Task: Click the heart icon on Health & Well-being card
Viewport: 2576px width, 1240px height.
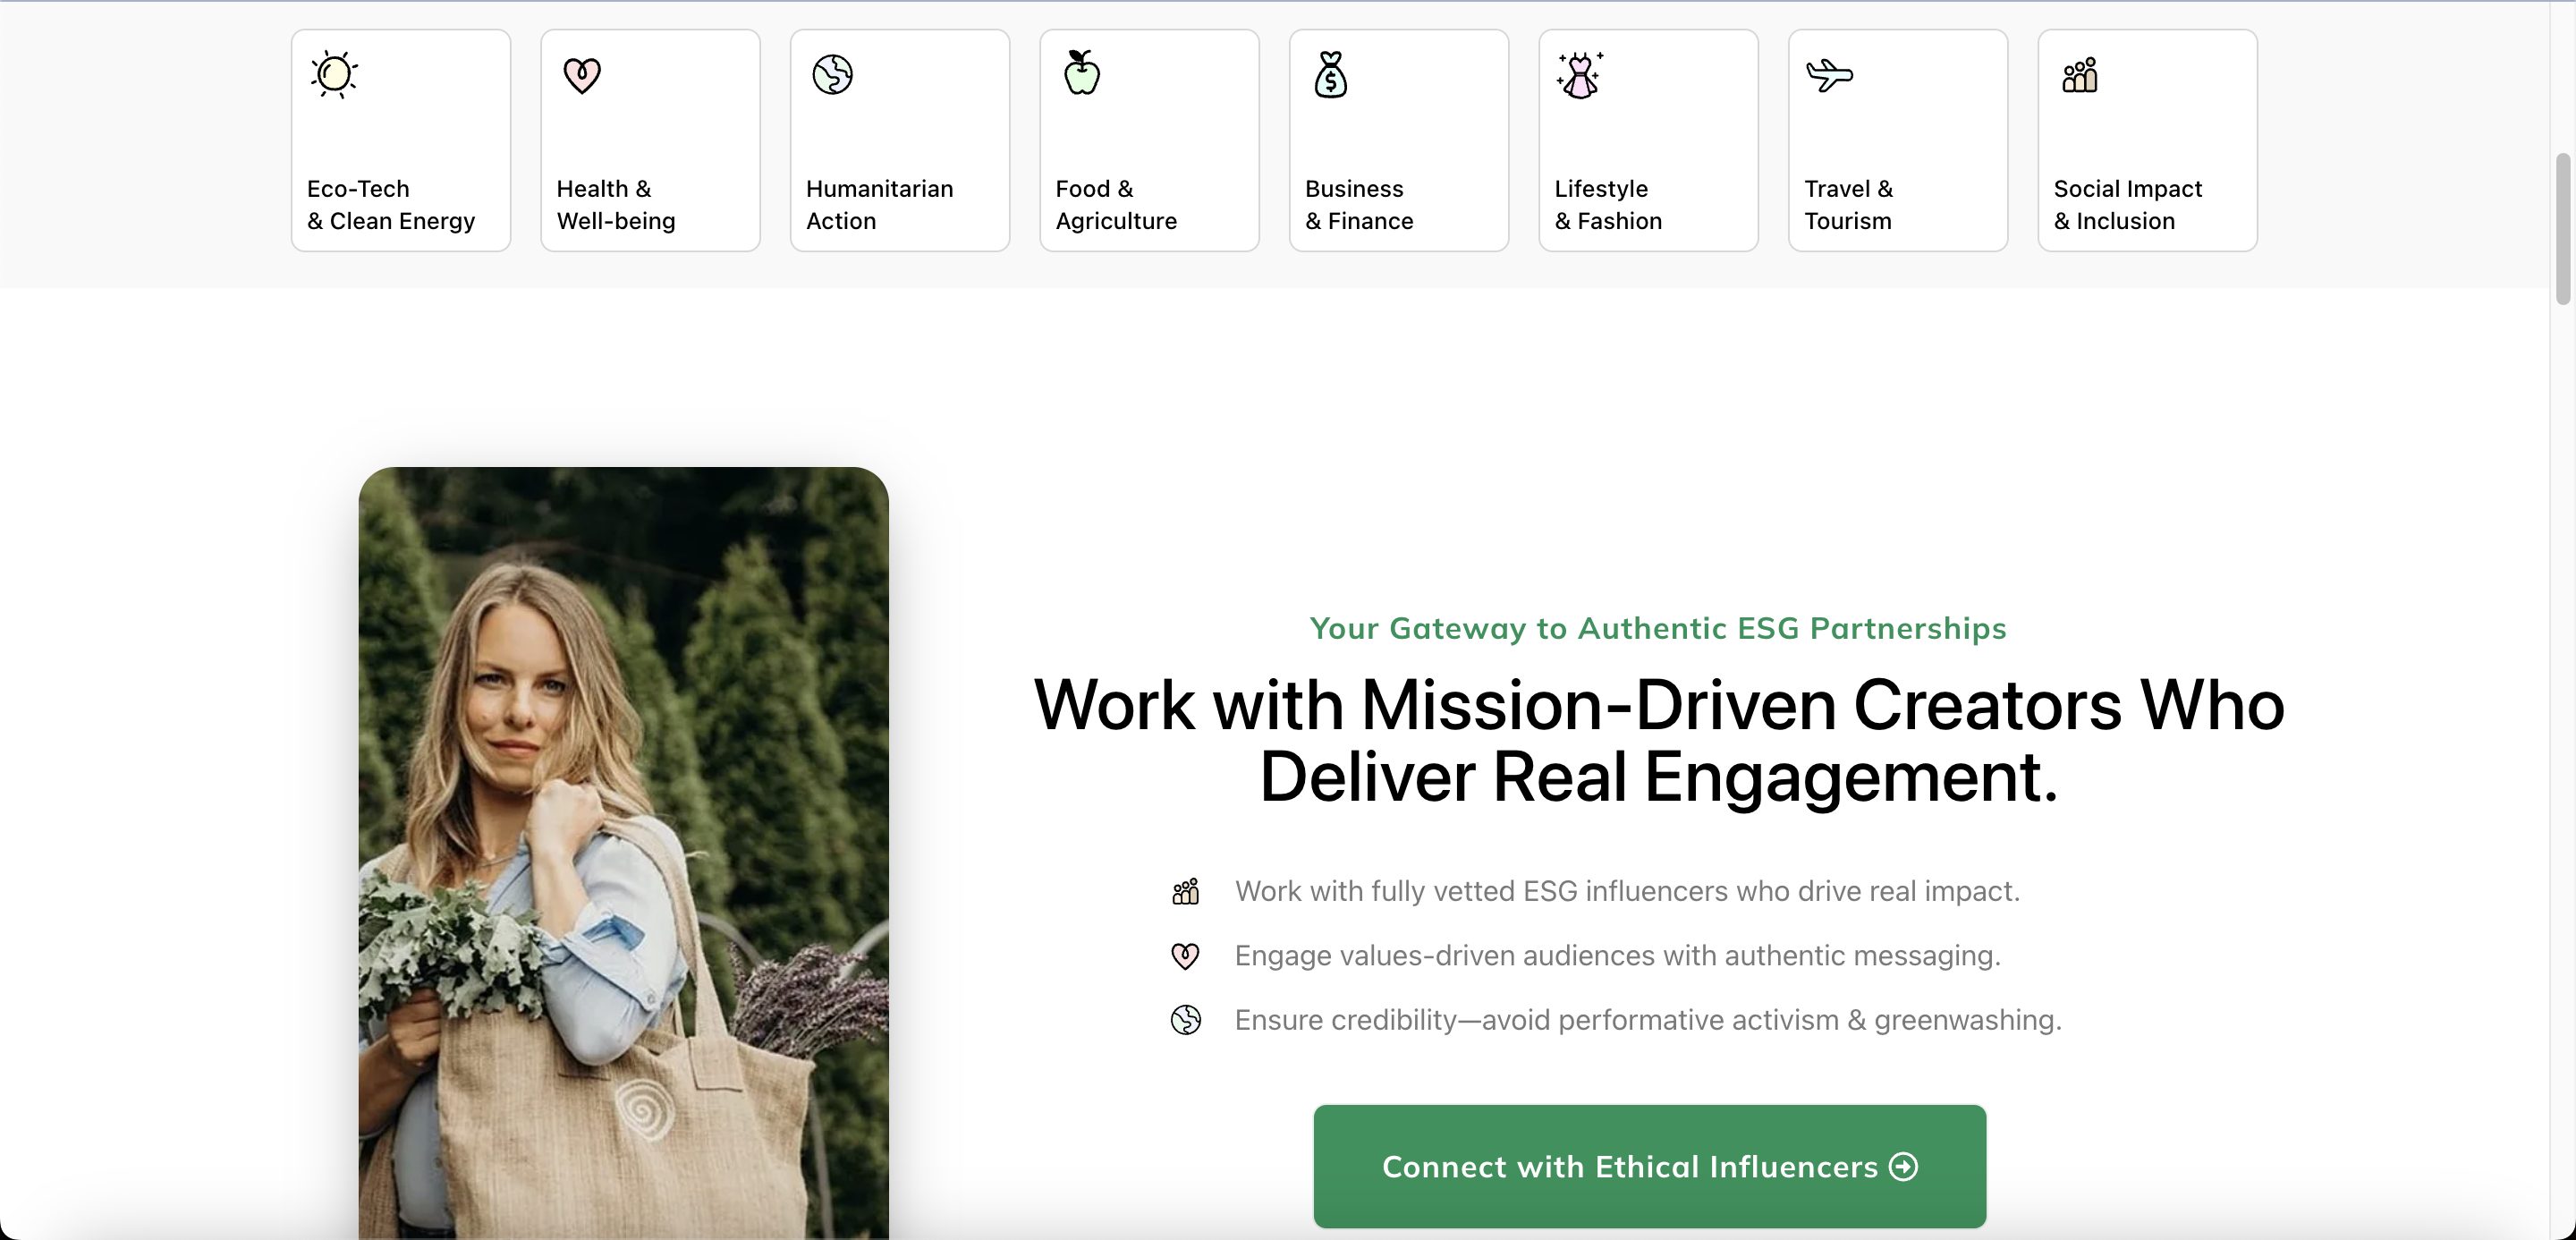Action: 582,75
